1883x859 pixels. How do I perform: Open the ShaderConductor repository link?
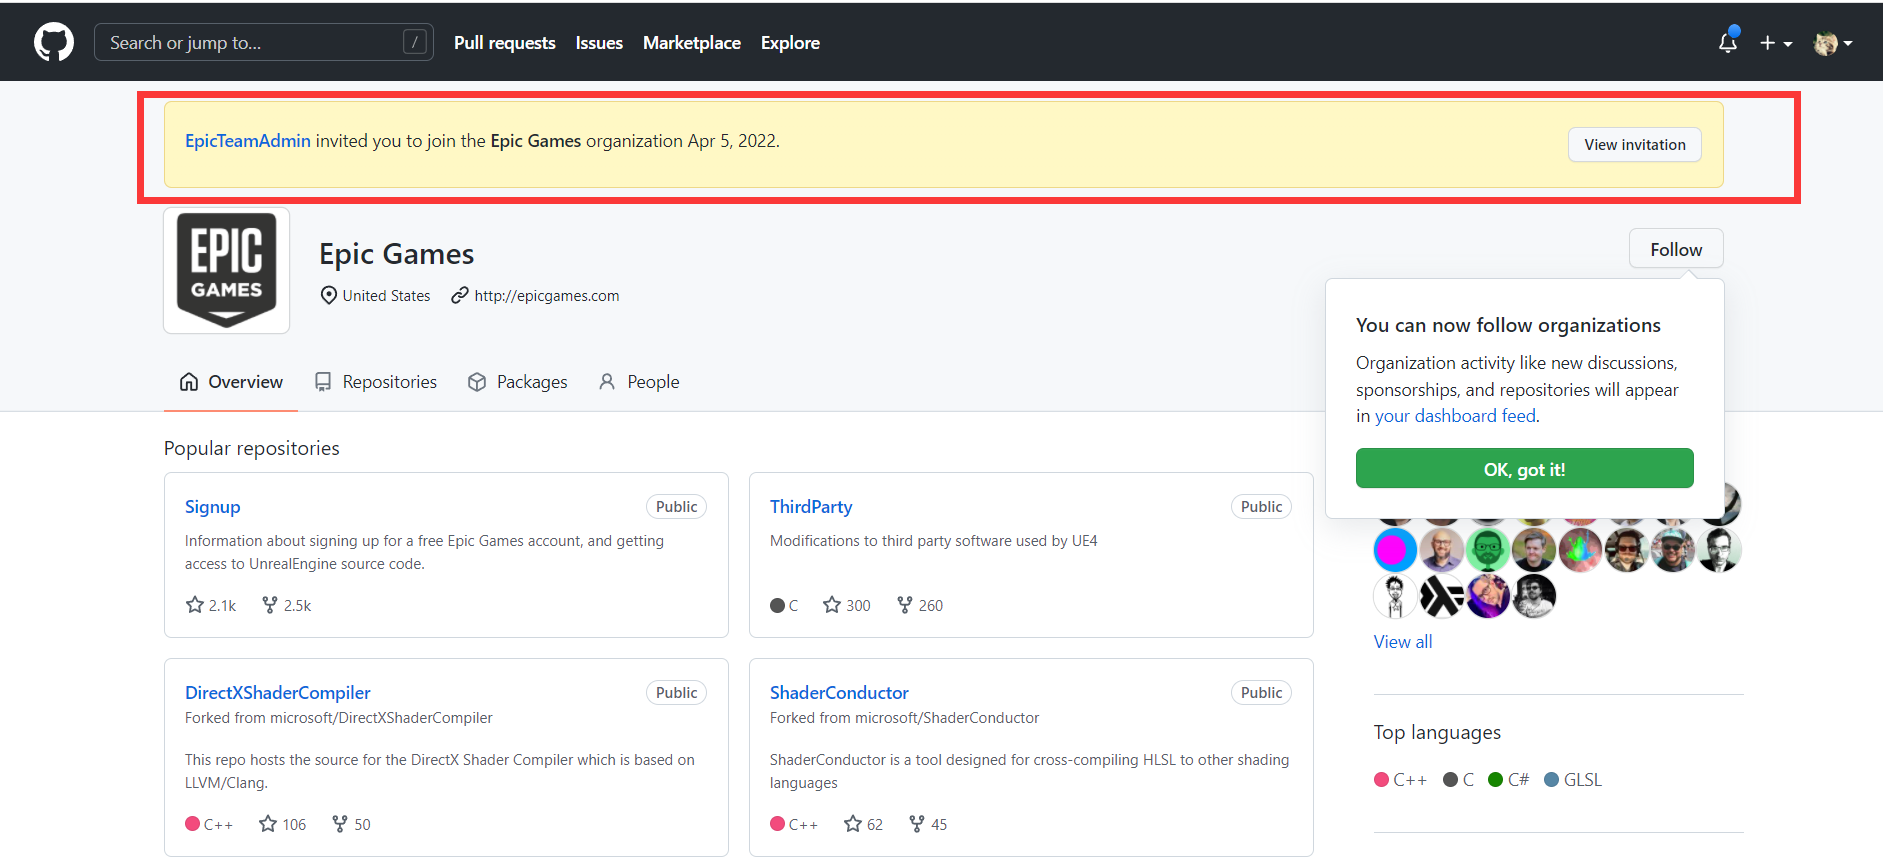click(839, 693)
